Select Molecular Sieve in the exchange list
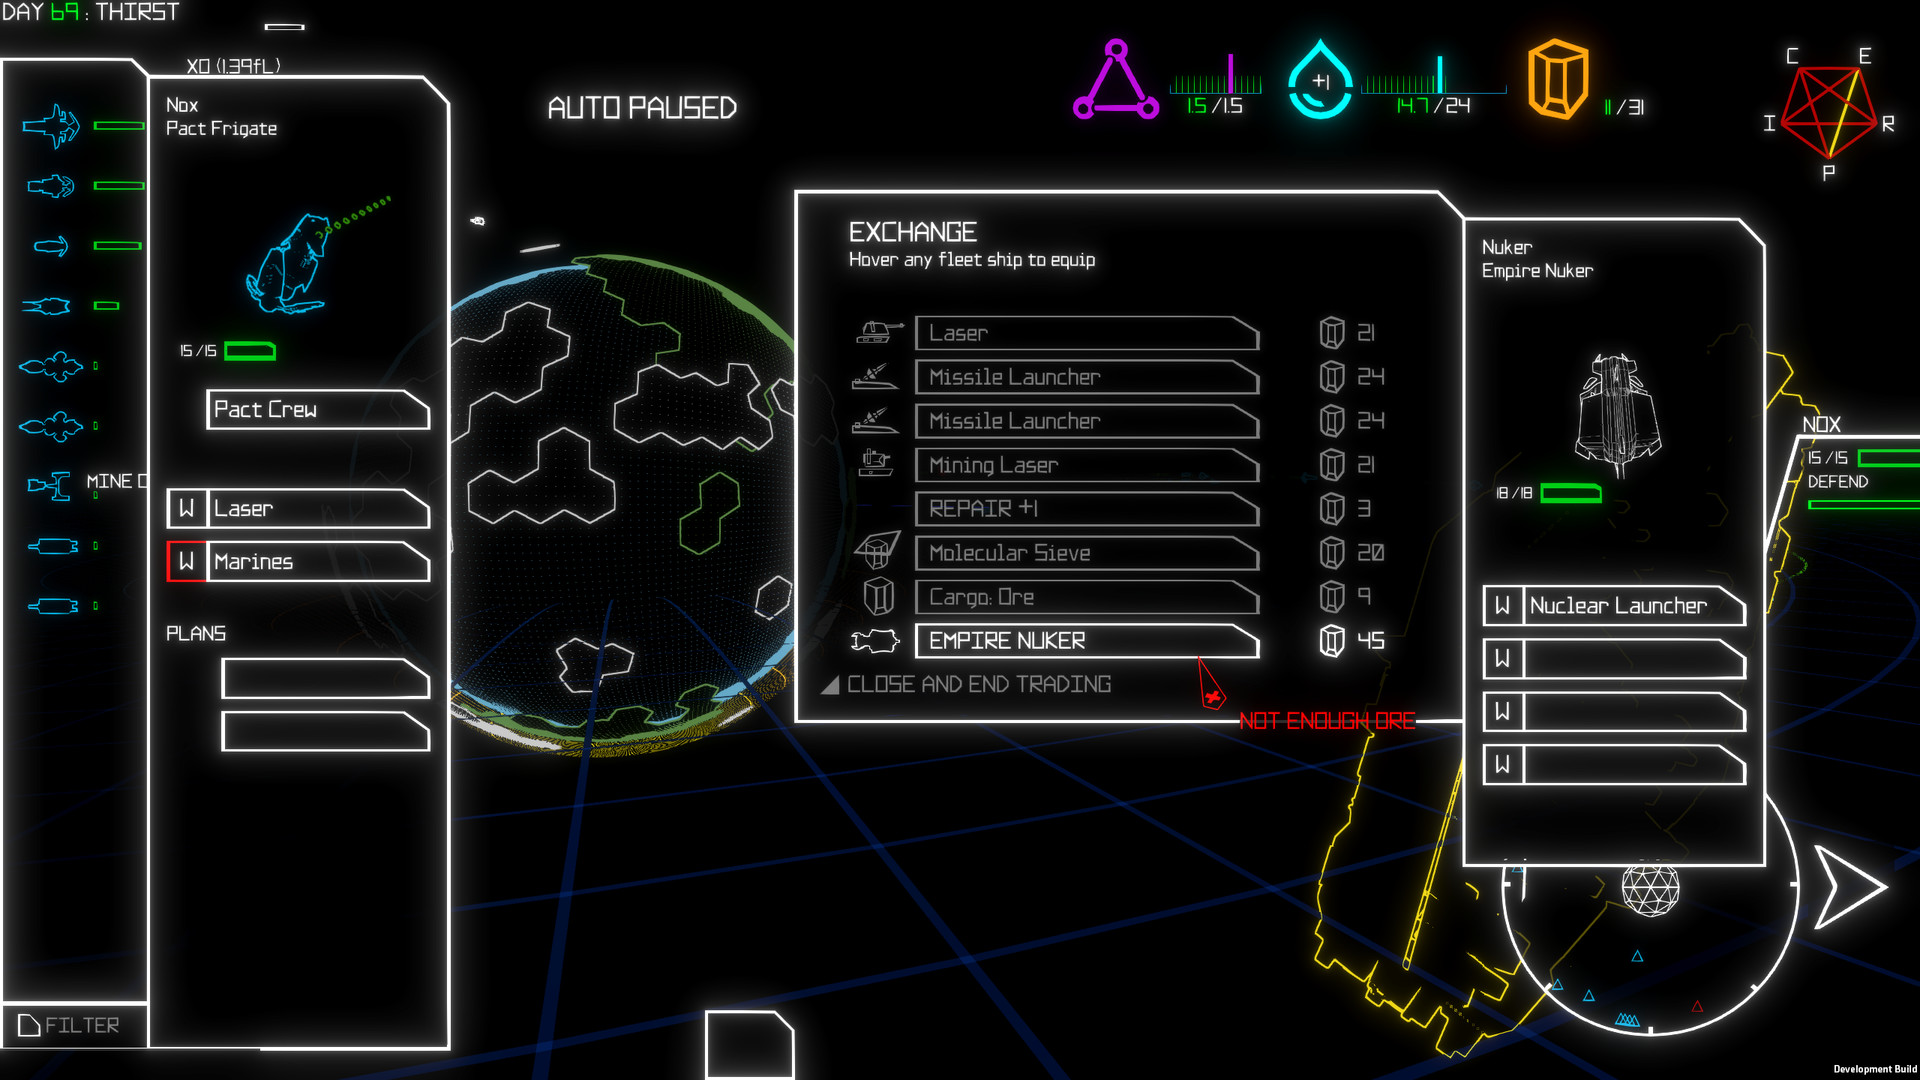 click(x=1085, y=553)
